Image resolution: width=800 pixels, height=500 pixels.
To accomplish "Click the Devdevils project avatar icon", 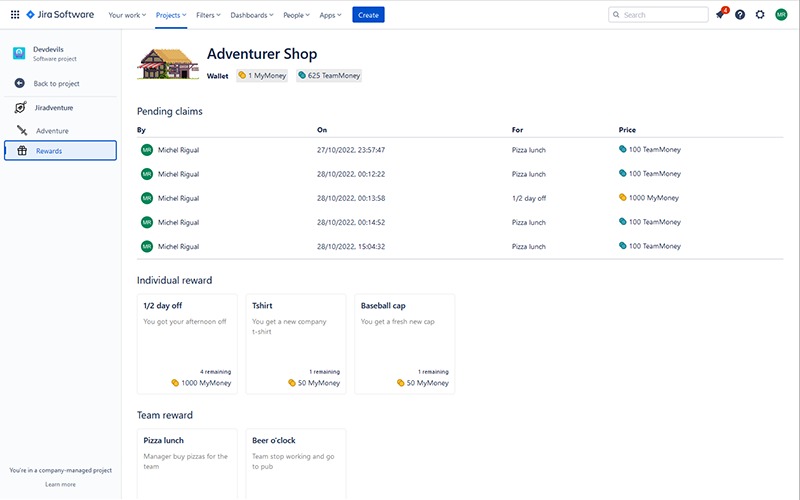I will [19, 53].
